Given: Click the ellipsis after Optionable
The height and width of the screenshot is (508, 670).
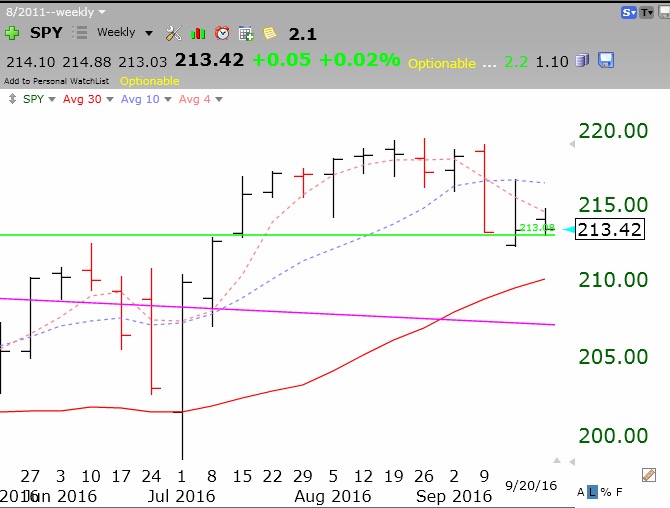Looking at the screenshot, I should 489,65.
